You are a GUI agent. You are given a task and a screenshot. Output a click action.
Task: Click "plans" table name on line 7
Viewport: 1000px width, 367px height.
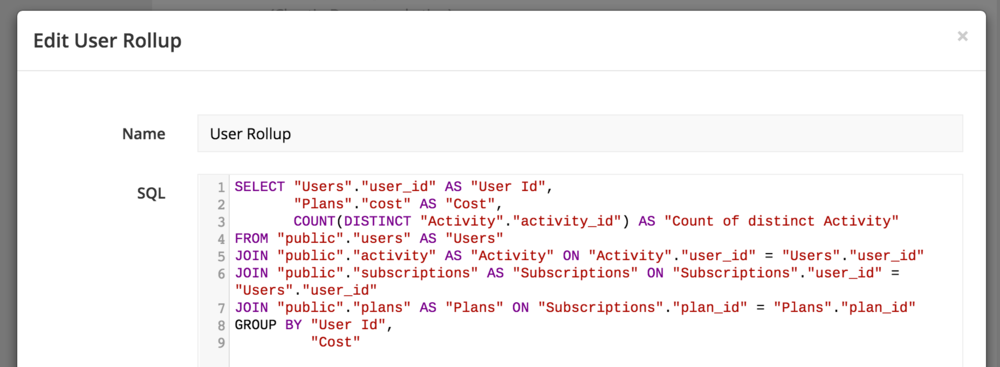(x=381, y=308)
